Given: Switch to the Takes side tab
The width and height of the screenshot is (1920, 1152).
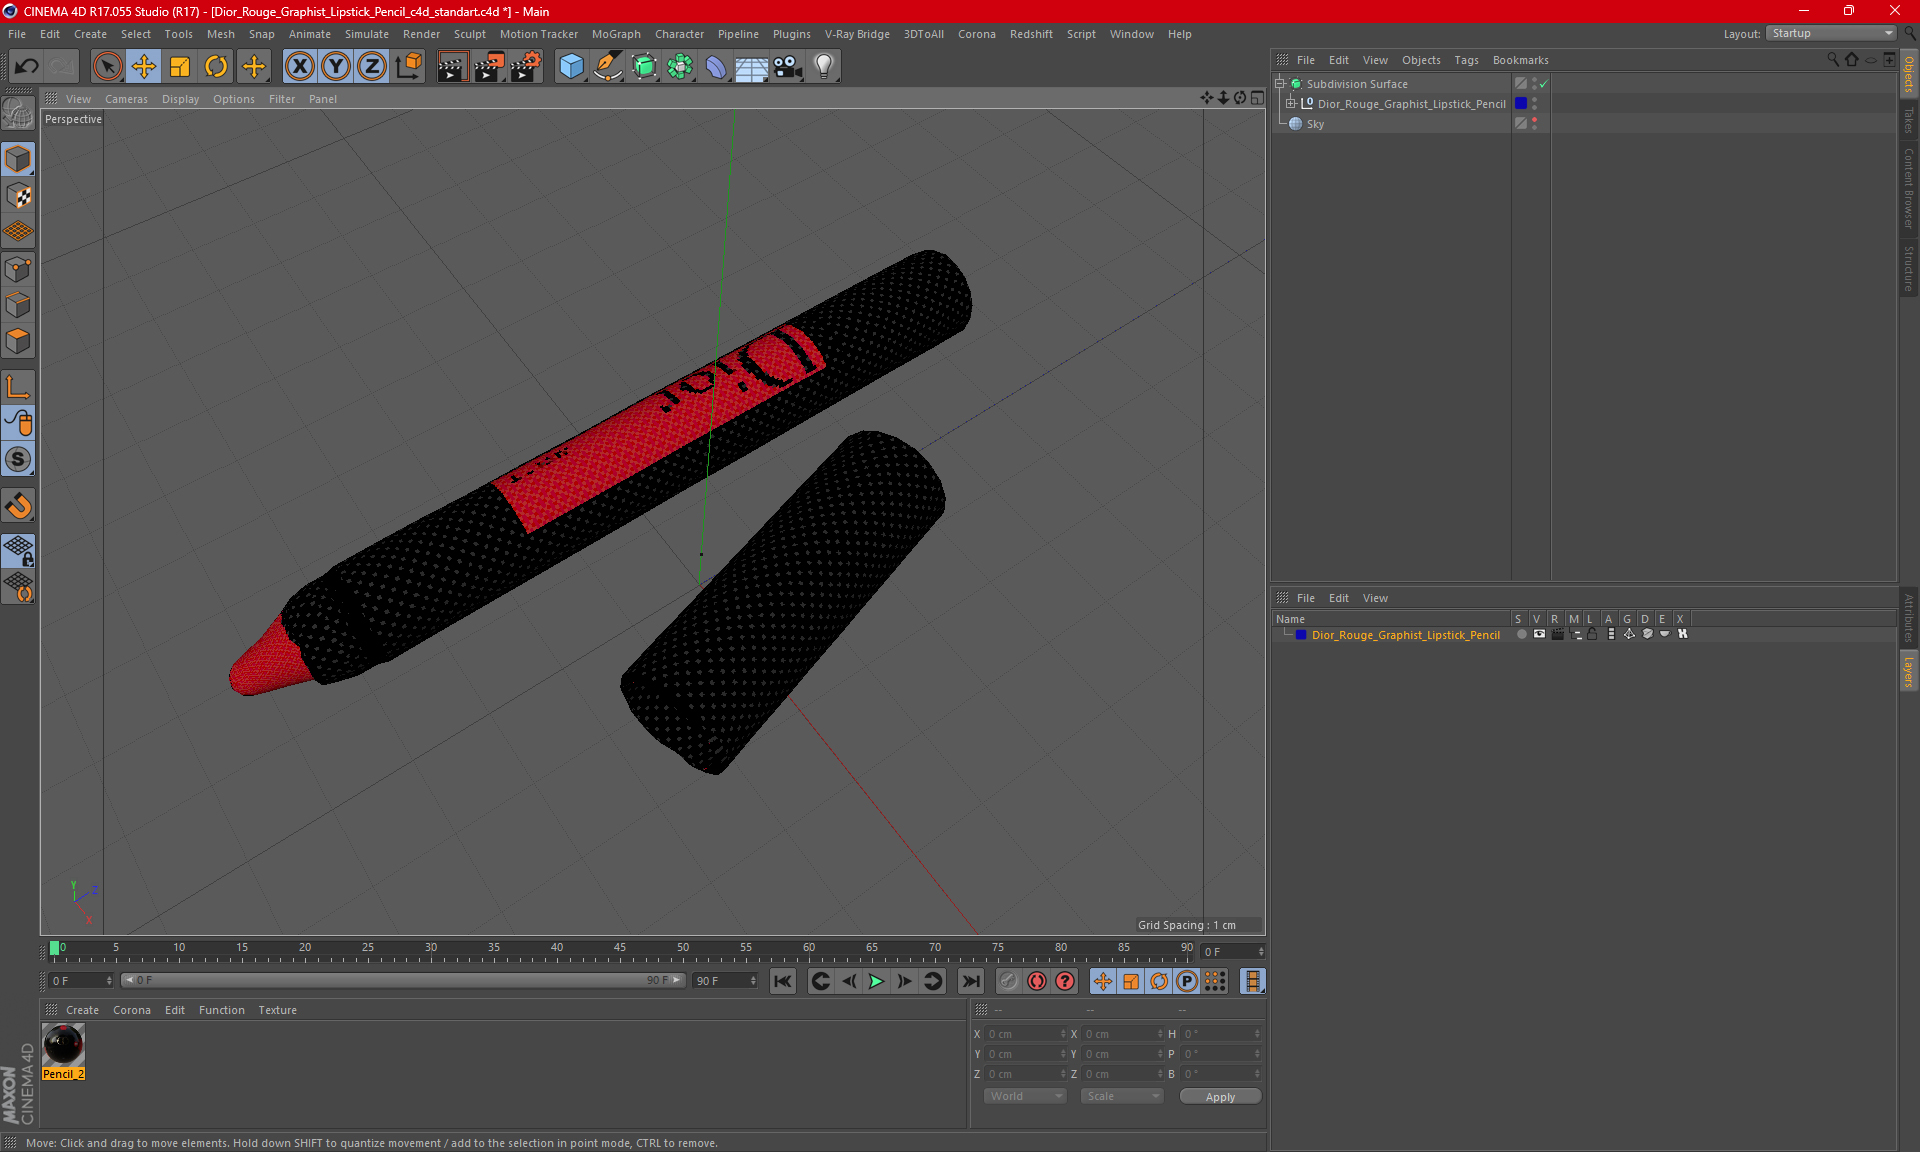Looking at the screenshot, I should click(1909, 121).
